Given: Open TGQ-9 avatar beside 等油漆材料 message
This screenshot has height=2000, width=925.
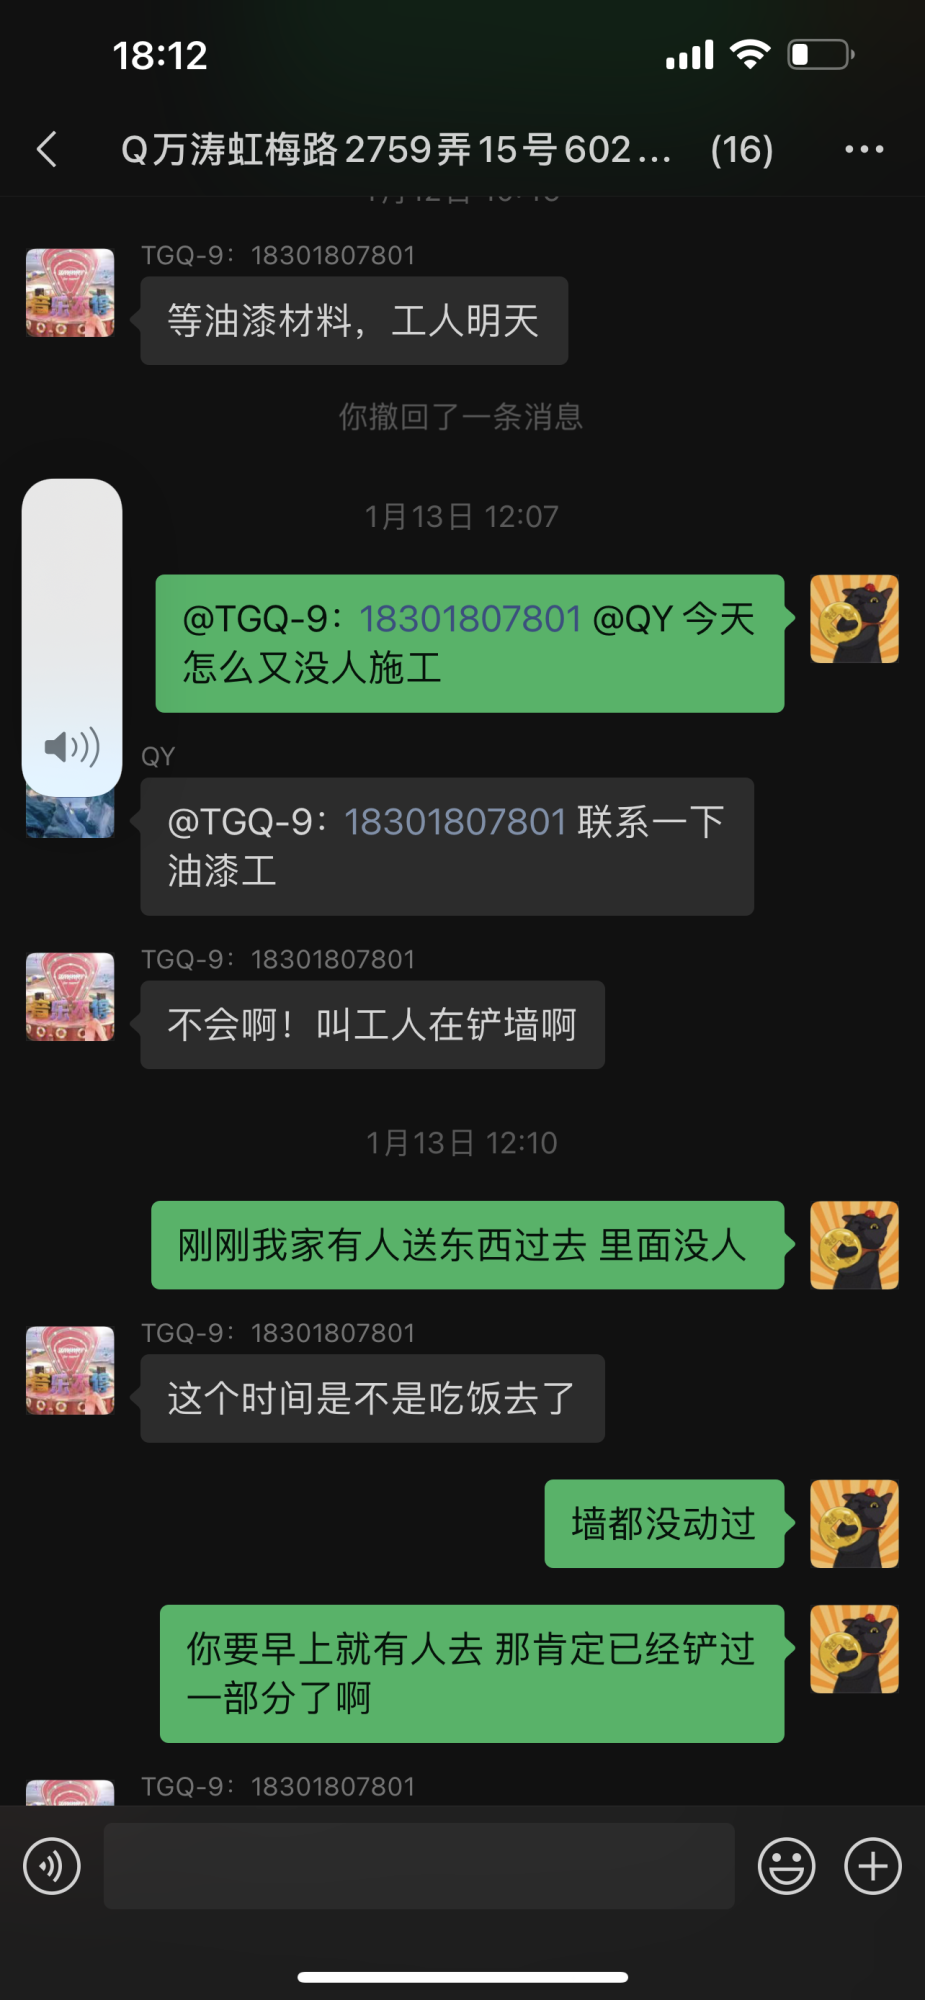Looking at the screenshot, I should click(x=70, y=293).
